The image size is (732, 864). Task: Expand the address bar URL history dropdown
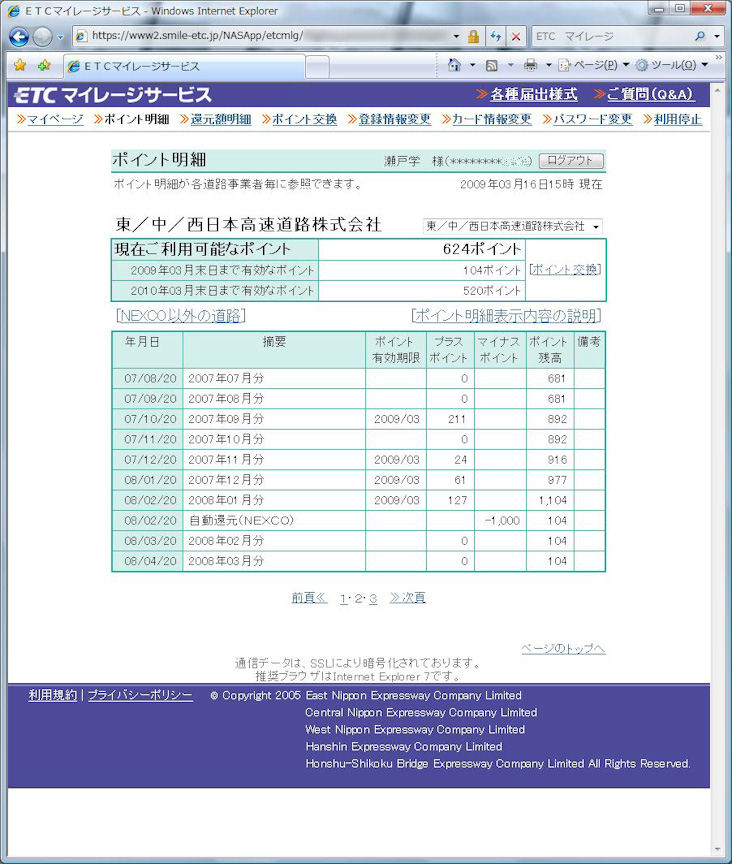click(x=456, y=36)
